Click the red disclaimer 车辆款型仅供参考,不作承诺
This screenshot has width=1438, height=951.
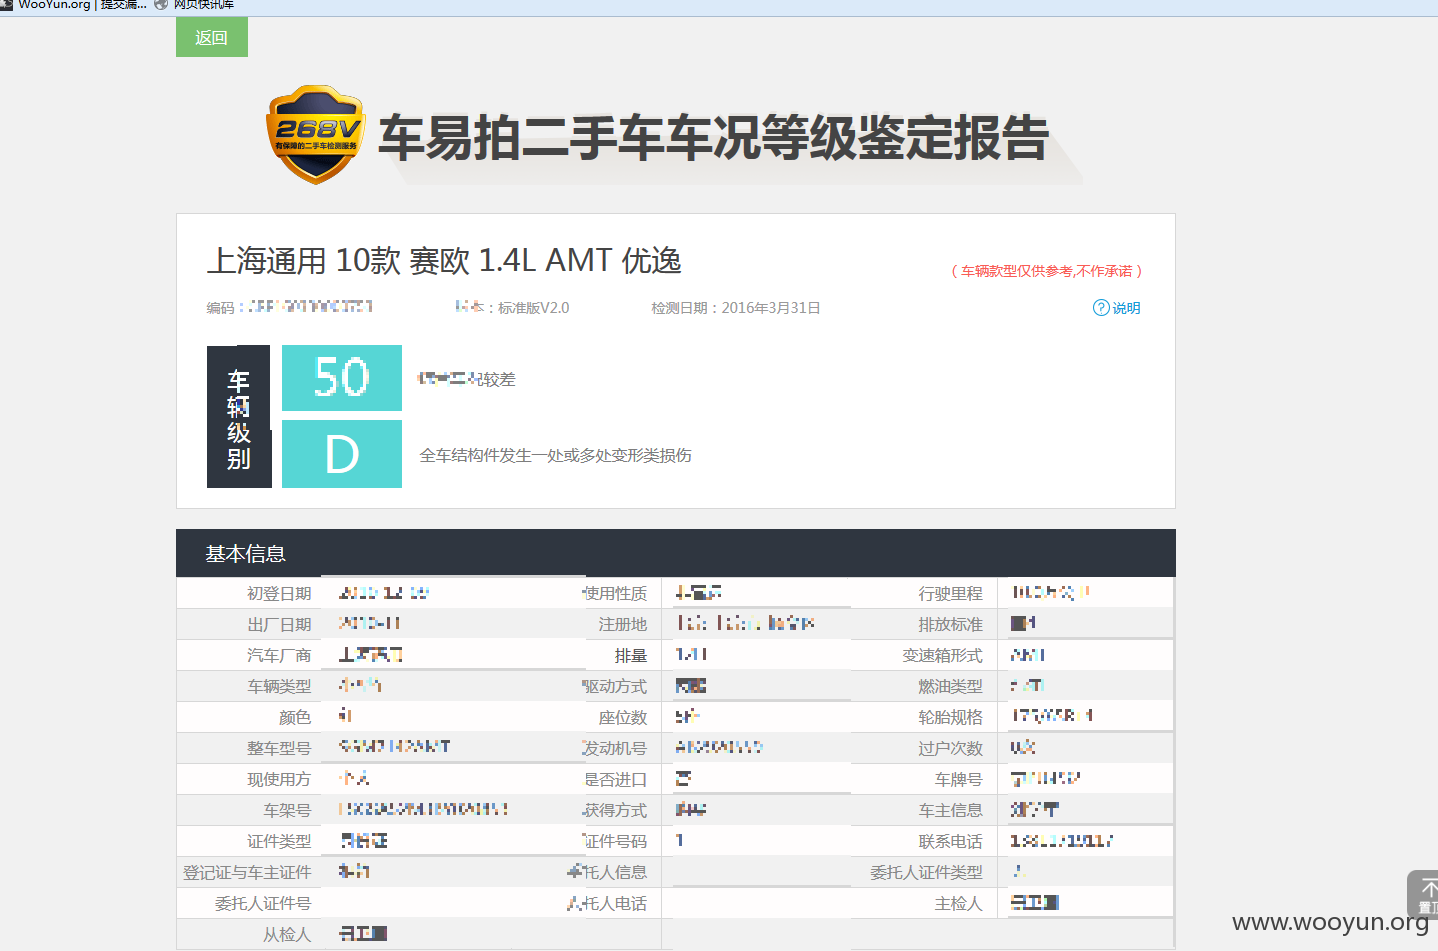coord(1046,271)
